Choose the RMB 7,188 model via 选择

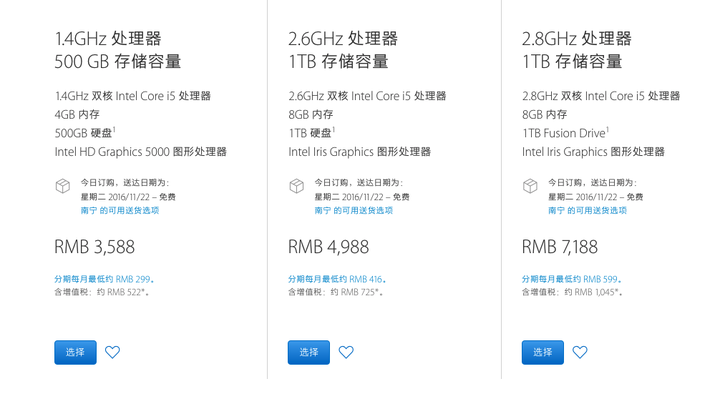(x=543, y=352)
